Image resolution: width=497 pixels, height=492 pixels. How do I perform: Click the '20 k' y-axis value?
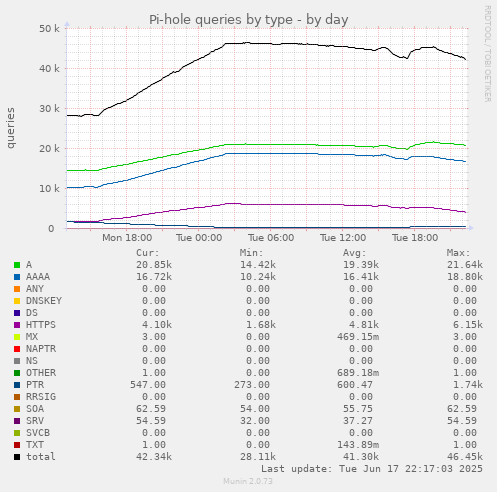pyautogui.click(x=49, y=149)
